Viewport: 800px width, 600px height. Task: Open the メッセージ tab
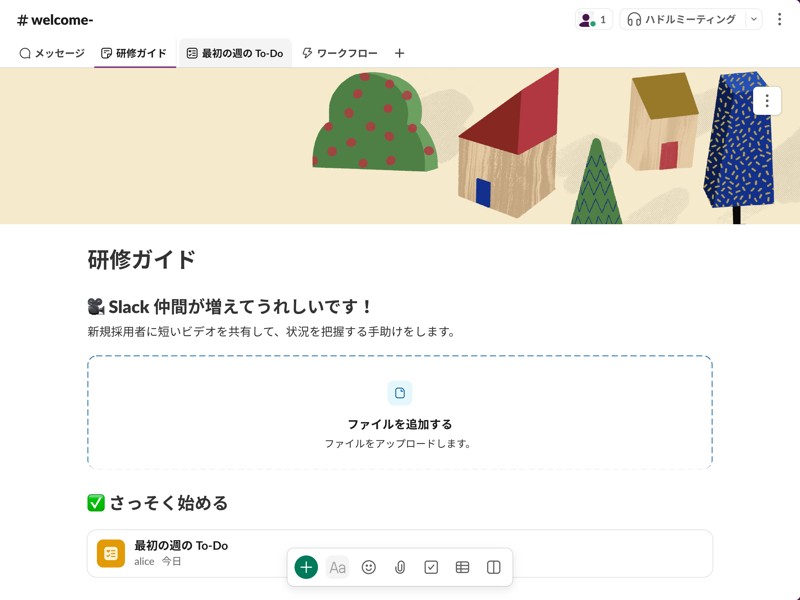(x=52, y=53)
